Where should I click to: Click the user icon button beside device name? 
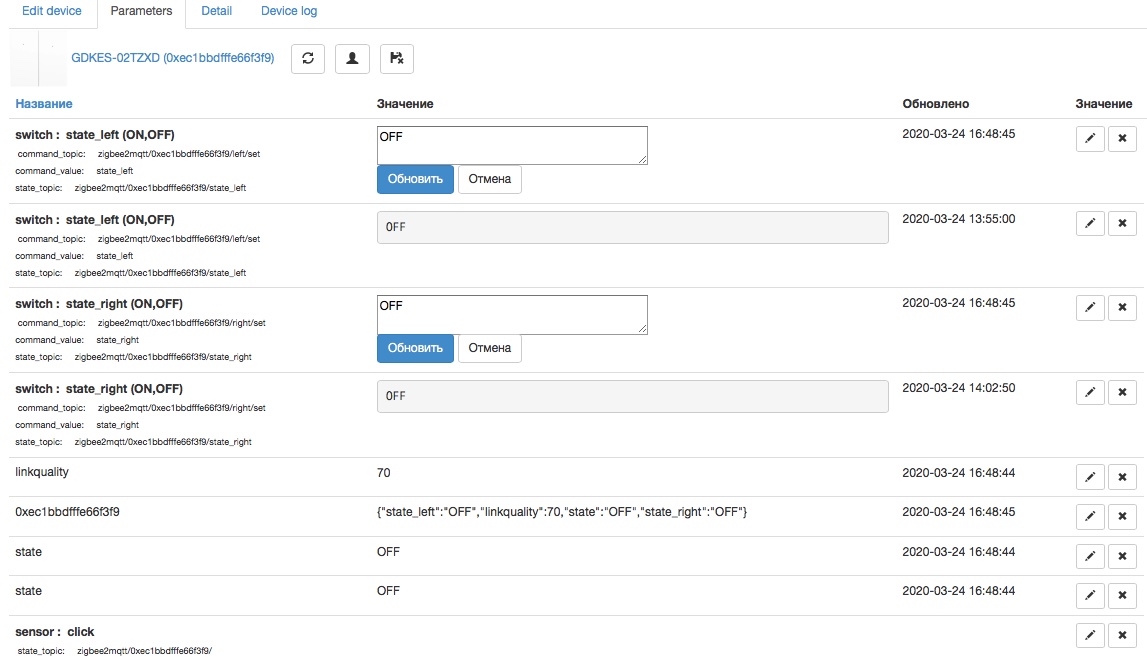352,59
